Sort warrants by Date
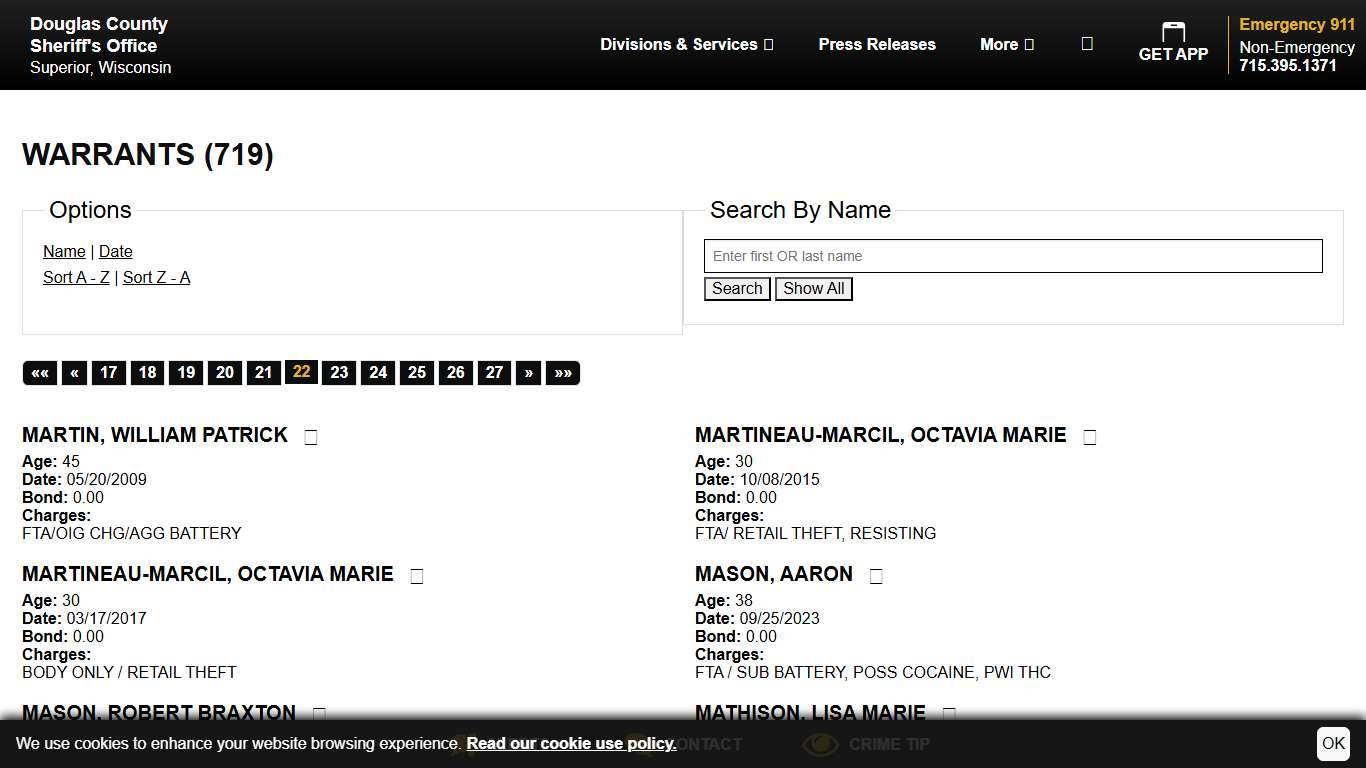The image size is (1366, 768). 115,252
